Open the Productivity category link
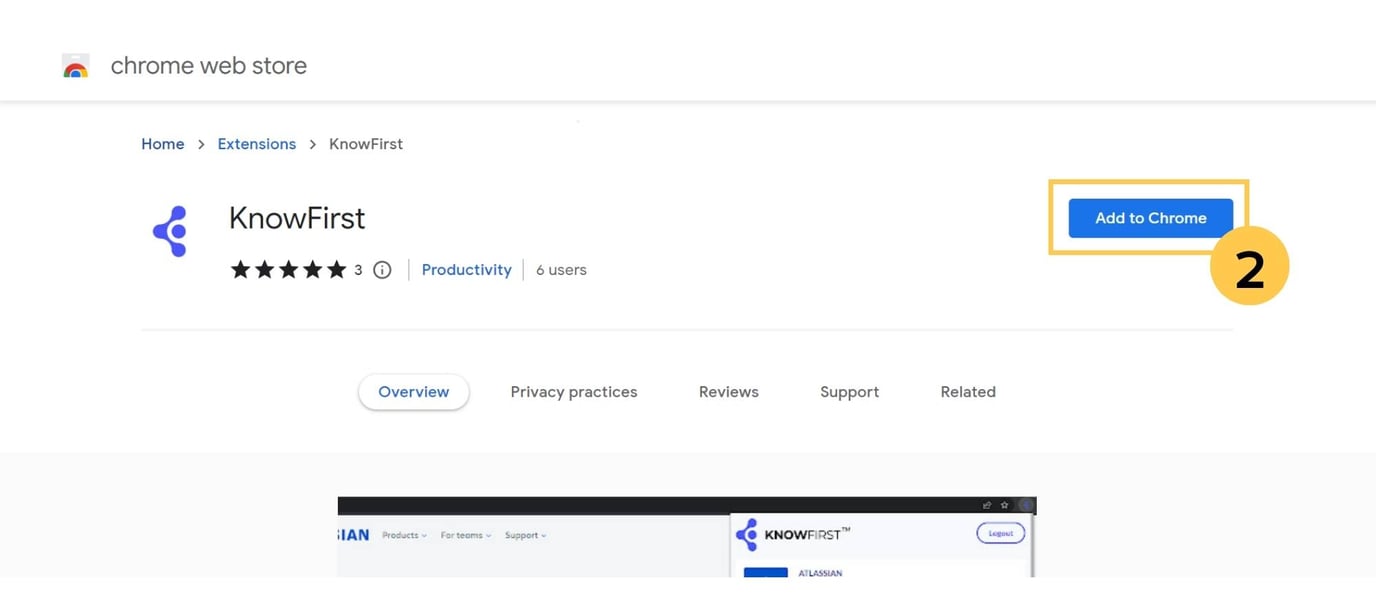Viewport: 1376px width, 611px height. click(x=466, y=269)
